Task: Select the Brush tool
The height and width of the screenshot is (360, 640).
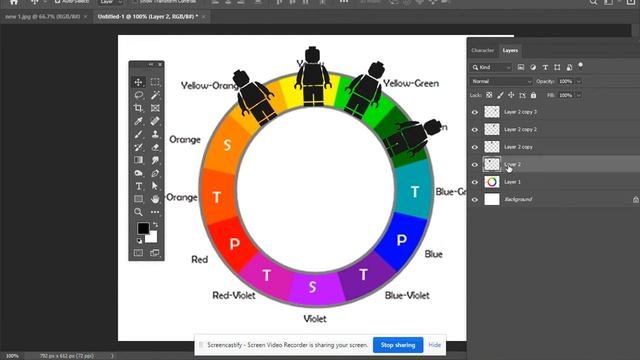Action: point(138,134)
